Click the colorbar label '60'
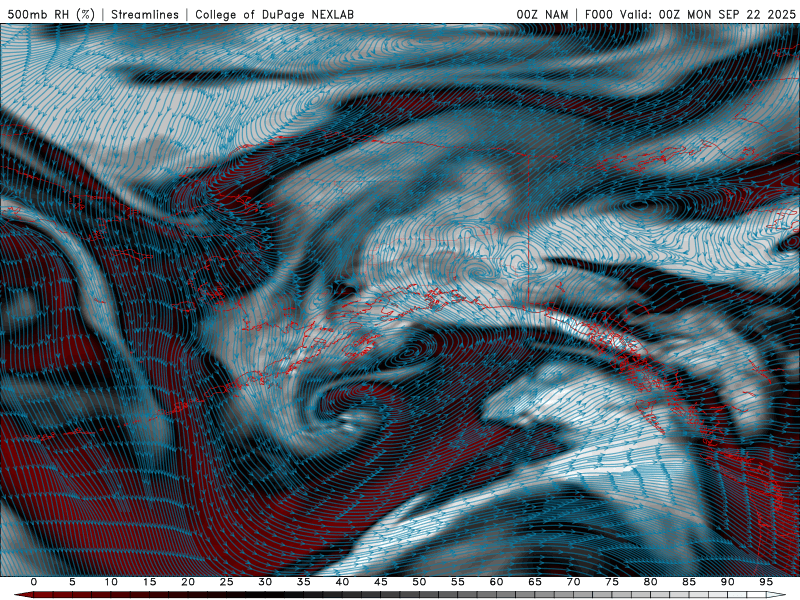The height and width of the screenshot is (600, 800). coord(496,582)
